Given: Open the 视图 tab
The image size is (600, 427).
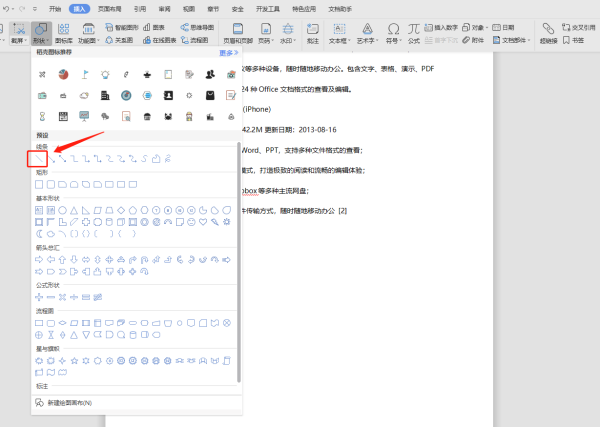Looking at the screenshot, I should coord(189,9).
